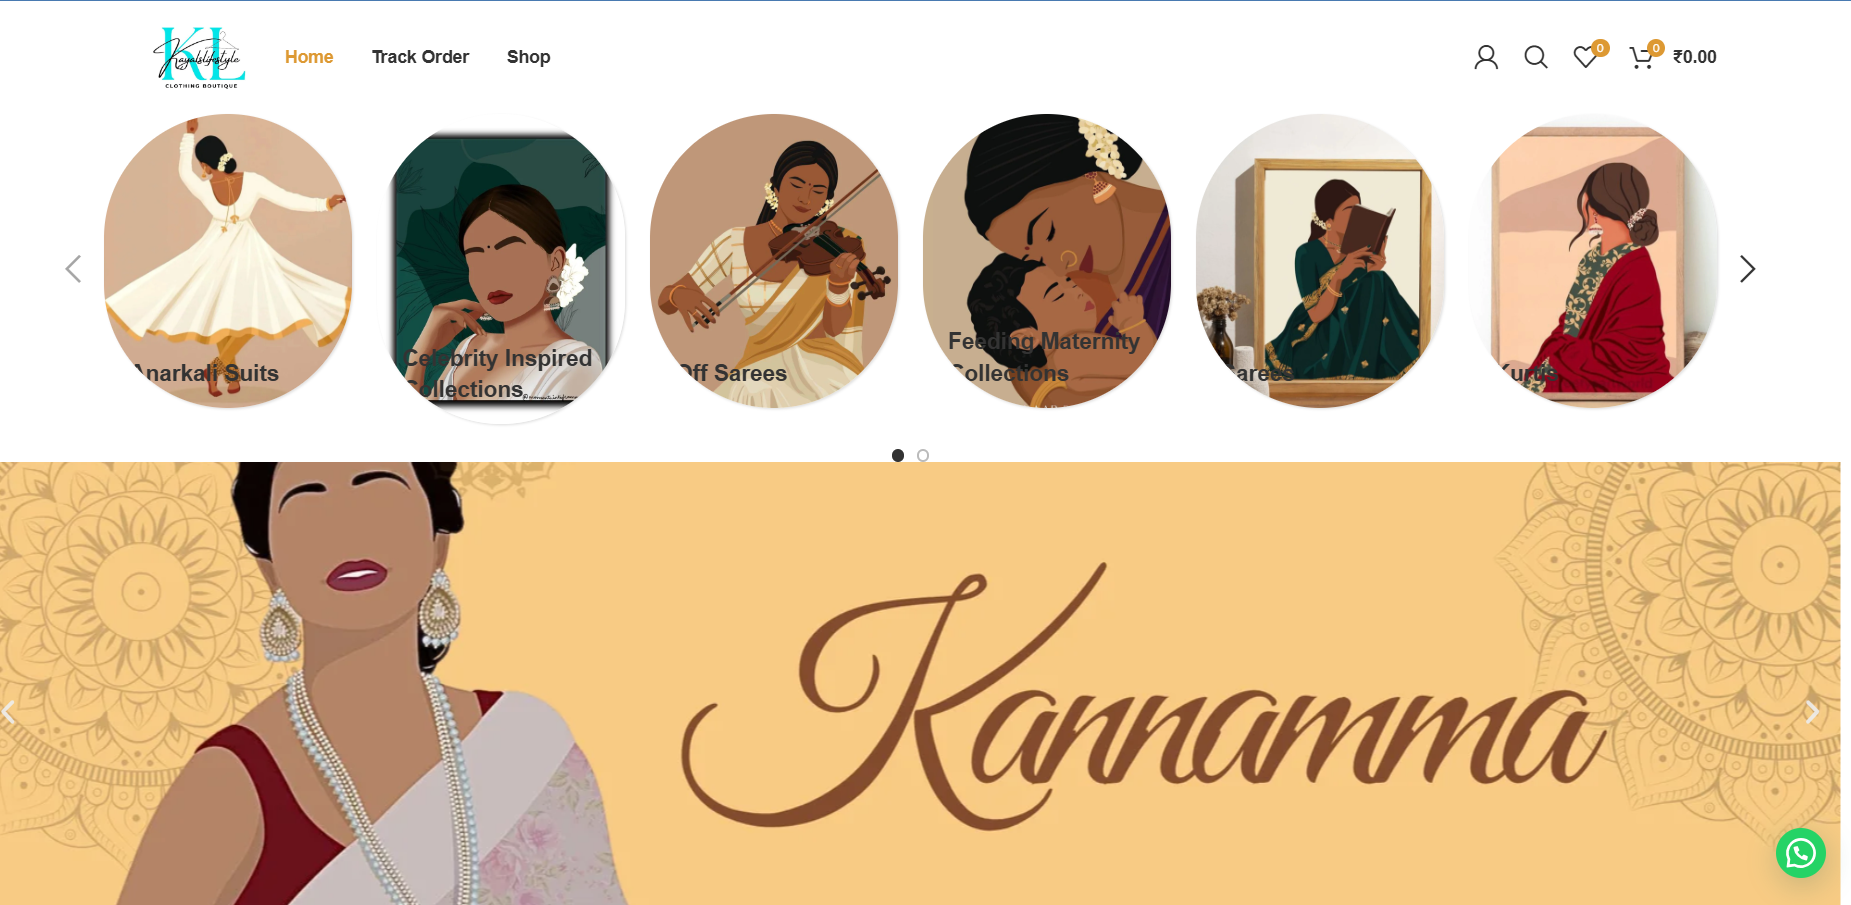This screenshot has width=1851, height=905.
Task: Open the user account icon
Action: point(1486,57)
